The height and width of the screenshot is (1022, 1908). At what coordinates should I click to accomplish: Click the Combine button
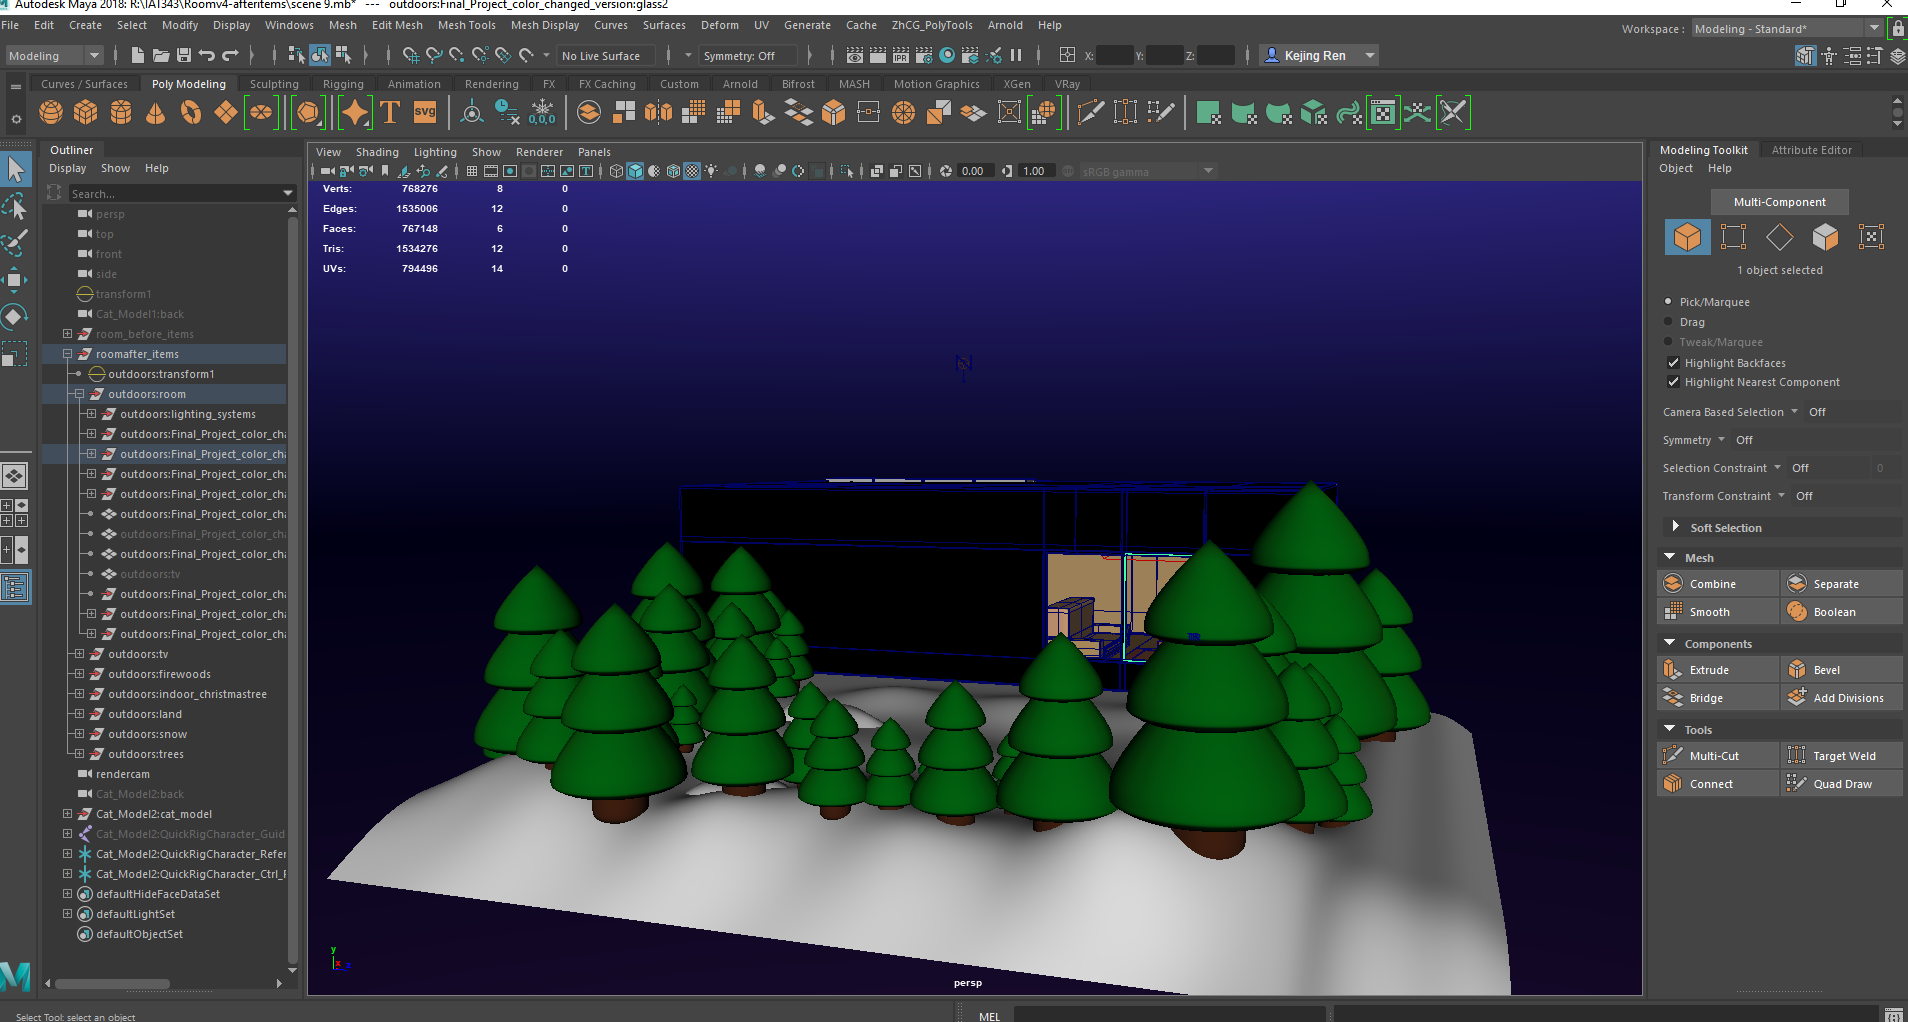[1719, 583]
